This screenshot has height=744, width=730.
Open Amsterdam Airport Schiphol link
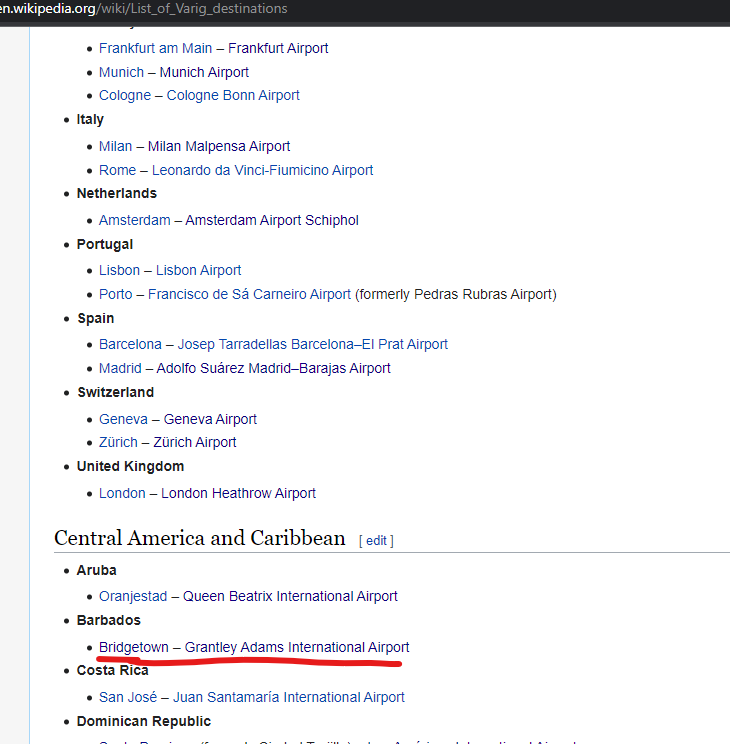(272, 221)
